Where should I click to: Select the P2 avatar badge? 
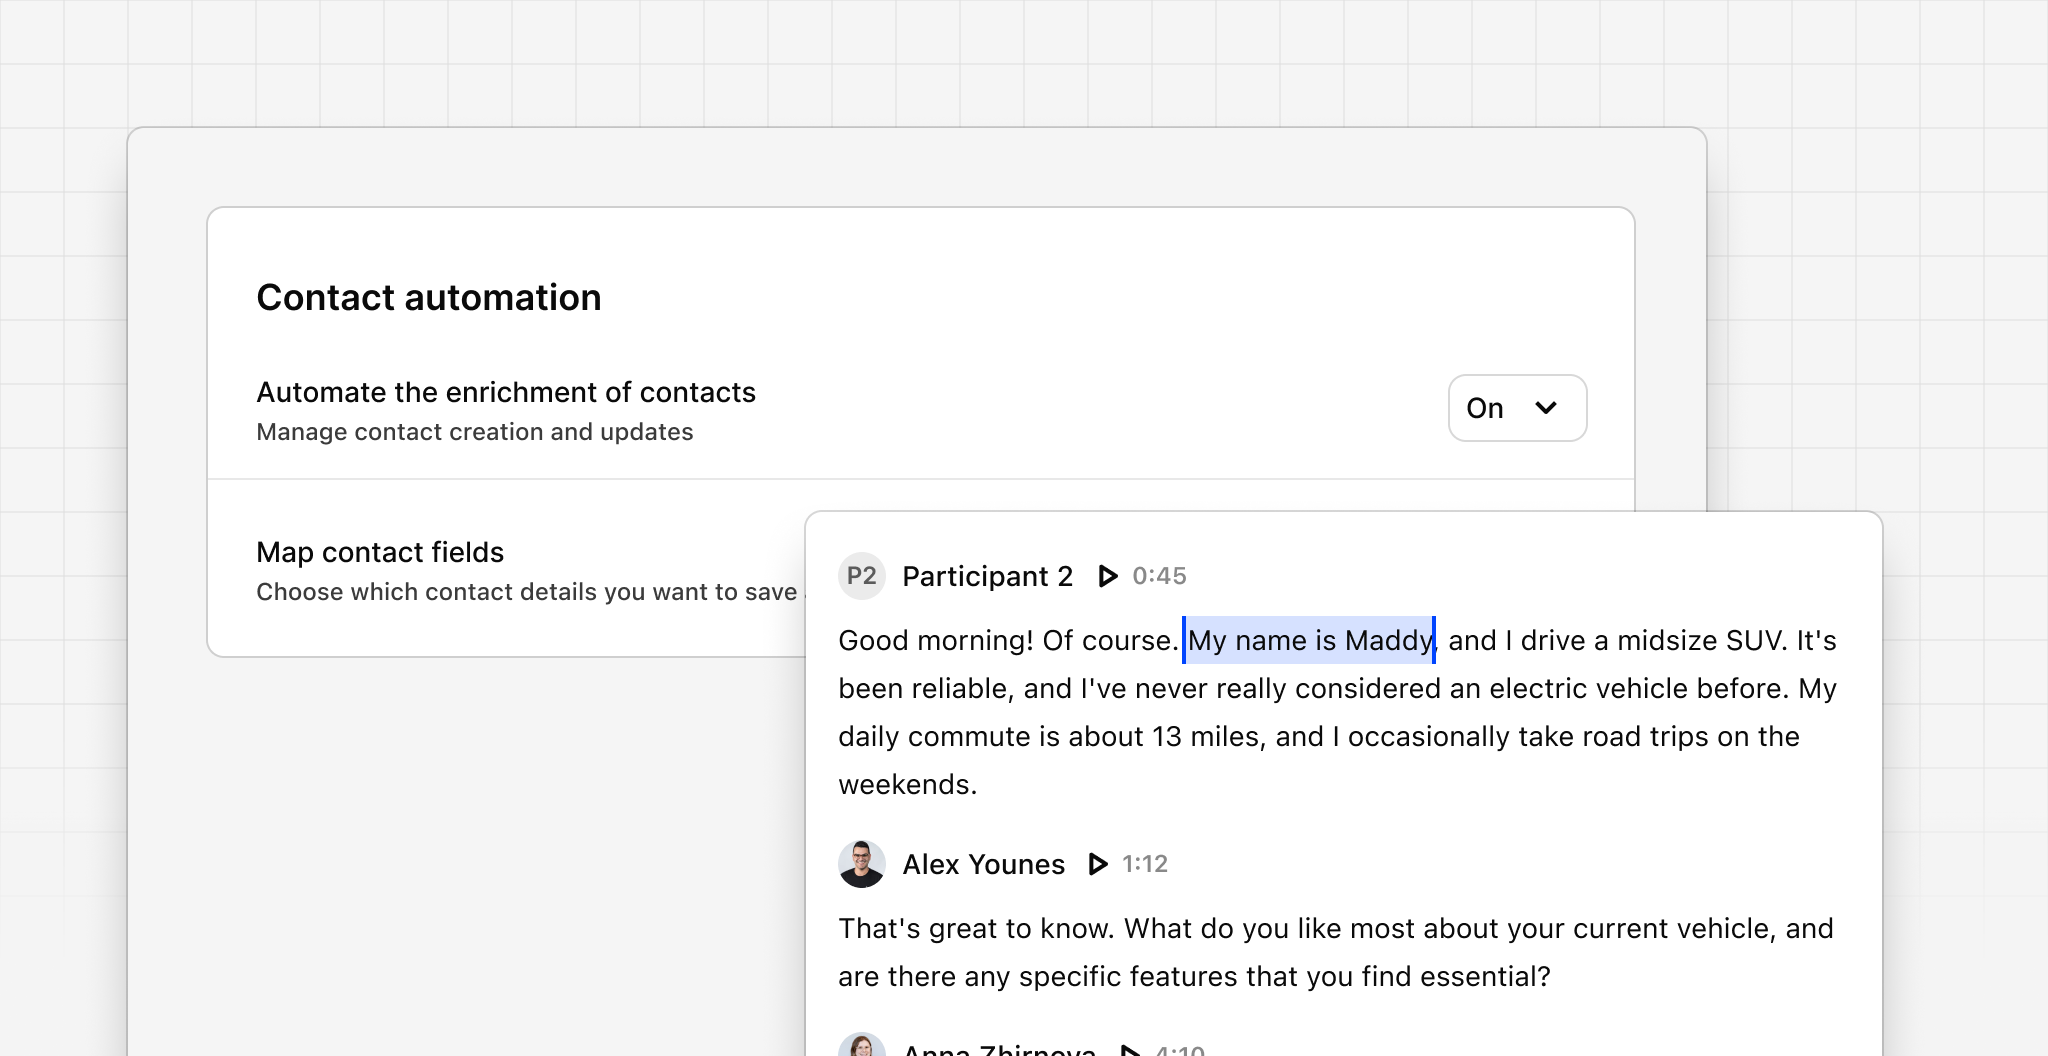[x=862, y=576]
